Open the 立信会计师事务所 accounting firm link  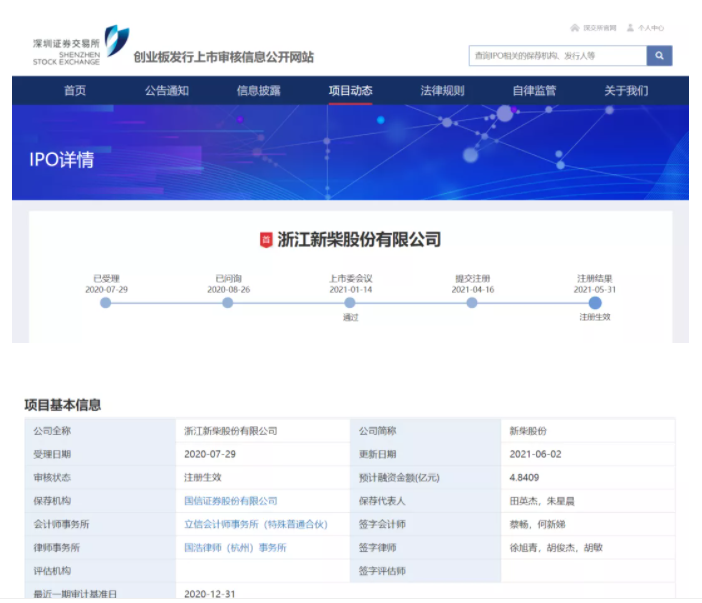pos(256,524)
